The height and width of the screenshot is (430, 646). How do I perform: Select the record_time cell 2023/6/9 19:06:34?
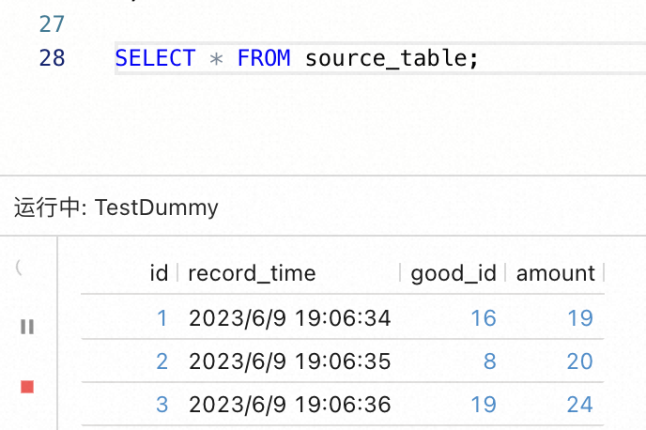point(289,318)
